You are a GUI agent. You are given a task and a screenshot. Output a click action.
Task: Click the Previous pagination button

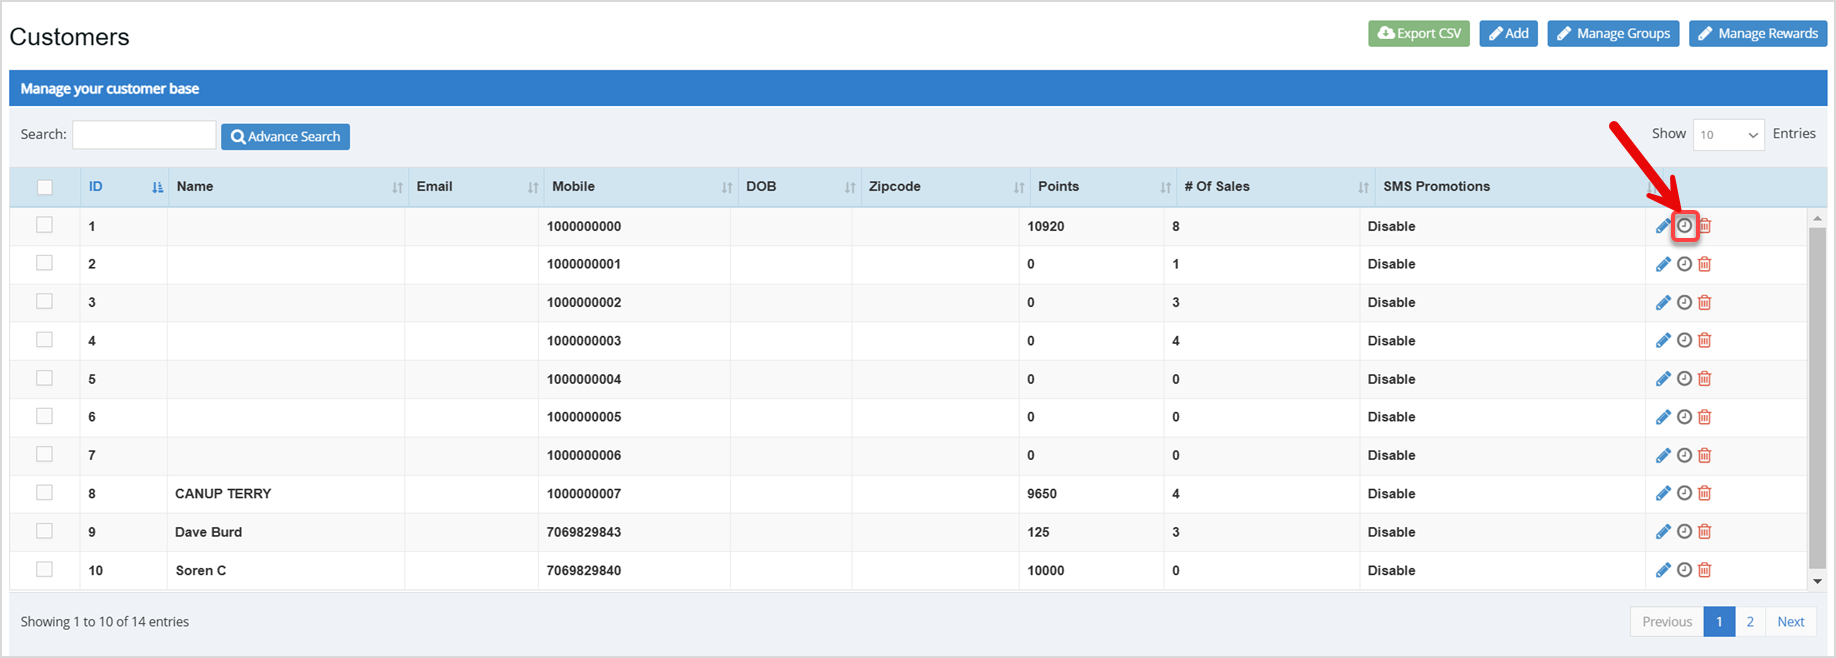pos(1667,621)
